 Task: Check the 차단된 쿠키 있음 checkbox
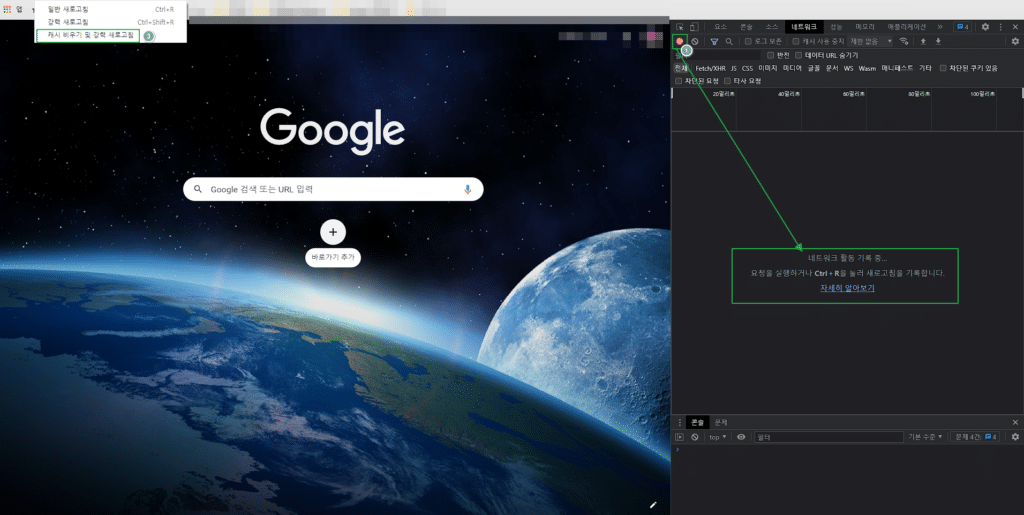[943, 68]
